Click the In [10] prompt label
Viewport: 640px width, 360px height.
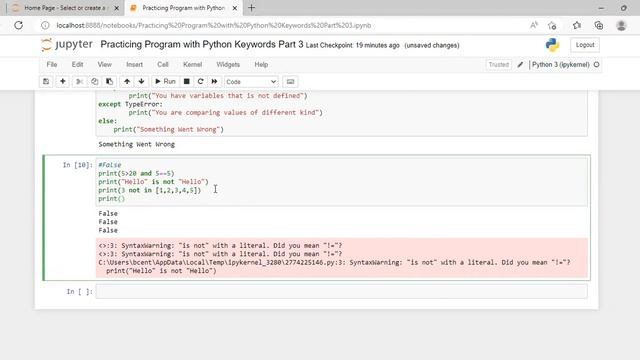click(78, 165)
